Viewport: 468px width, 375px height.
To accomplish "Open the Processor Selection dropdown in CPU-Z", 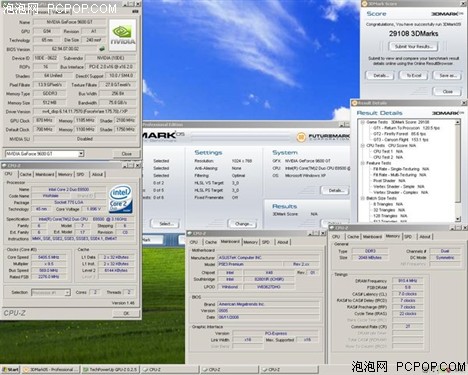I will point(67,293).
